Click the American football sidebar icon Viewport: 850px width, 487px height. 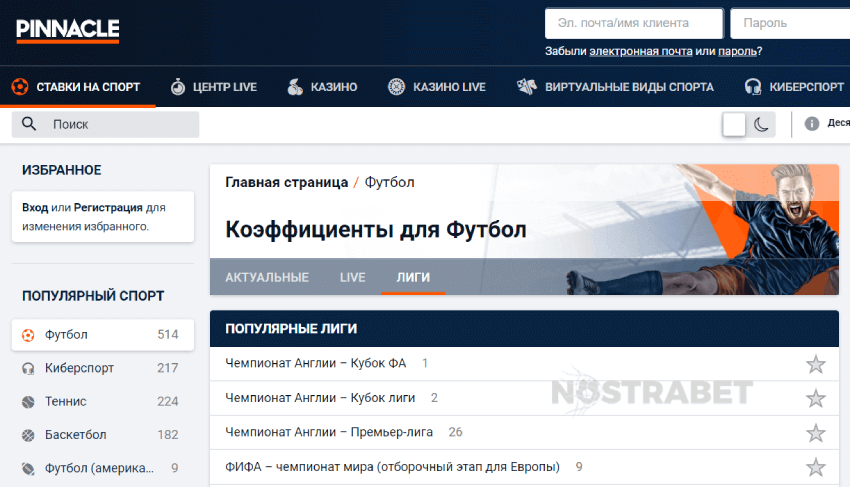(x=28, y=469)
